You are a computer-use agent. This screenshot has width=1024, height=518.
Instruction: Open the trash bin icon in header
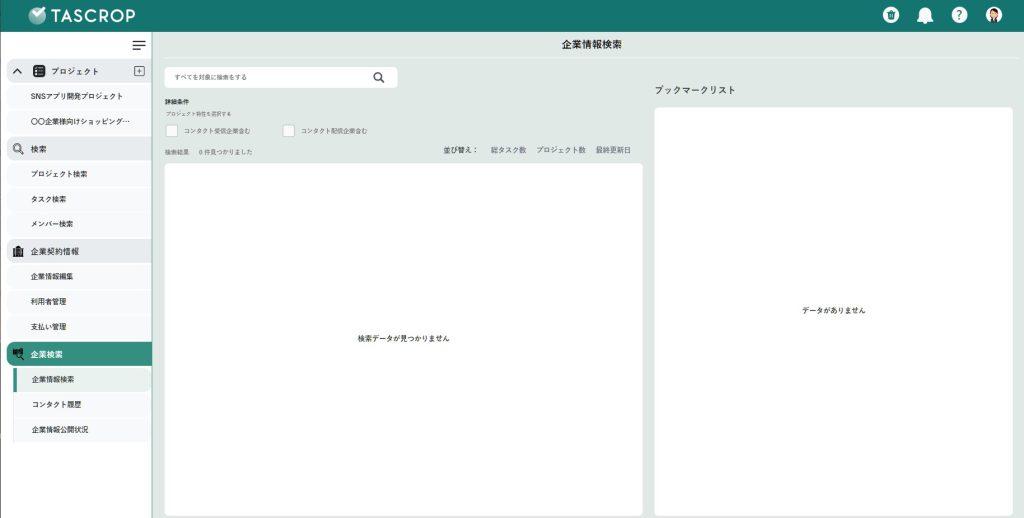pyautogui.click(x=890, y=15)
